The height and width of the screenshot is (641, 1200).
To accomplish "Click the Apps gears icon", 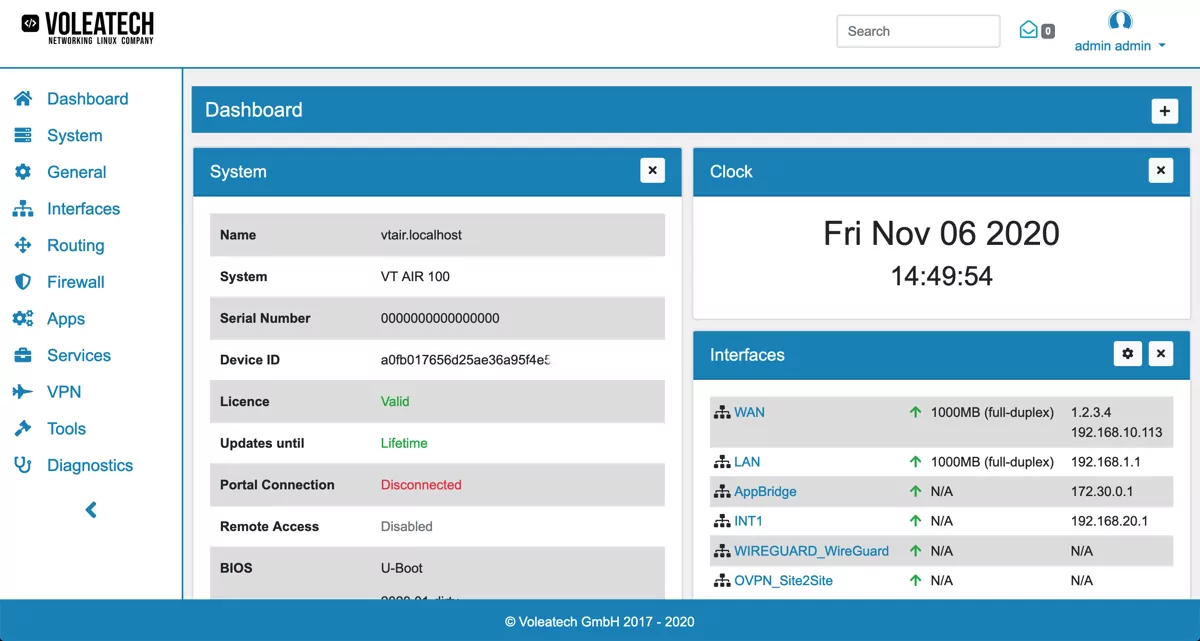I will click(x=23, y=319).
